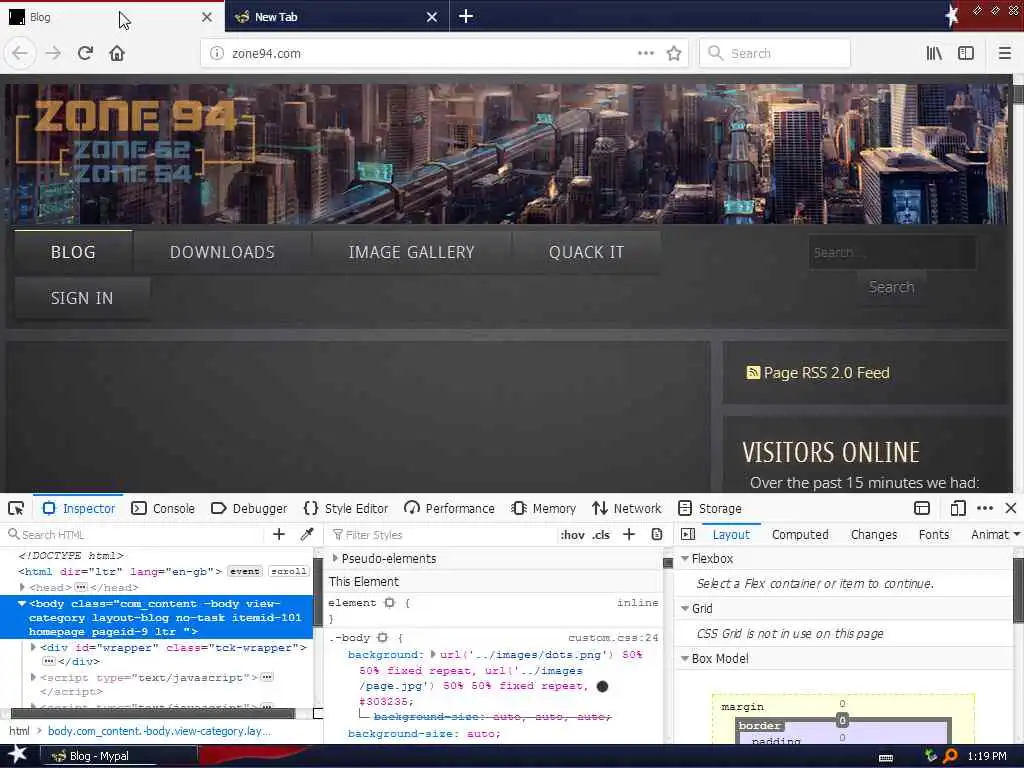Go to the DOWNLOADS page
This screenshot has width=1024, height=768.
[x=222, y=252]
